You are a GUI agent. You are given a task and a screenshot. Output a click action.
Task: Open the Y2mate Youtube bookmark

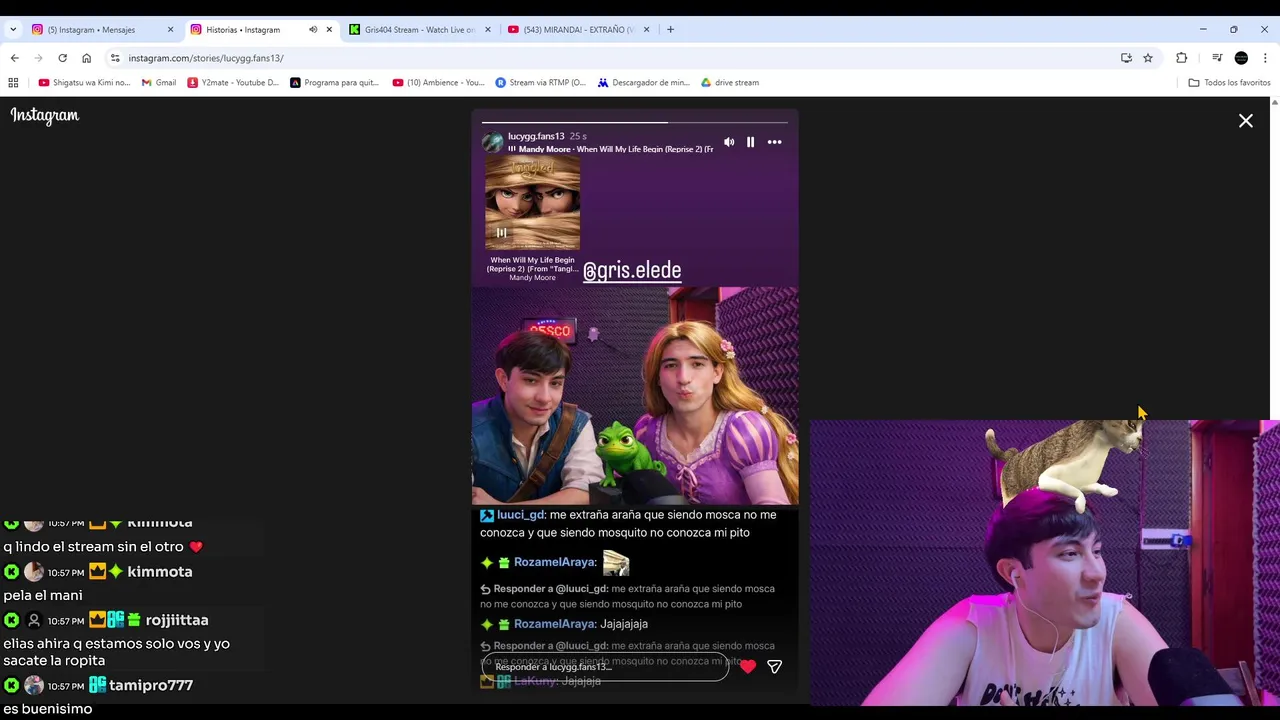tap(233, 83)
